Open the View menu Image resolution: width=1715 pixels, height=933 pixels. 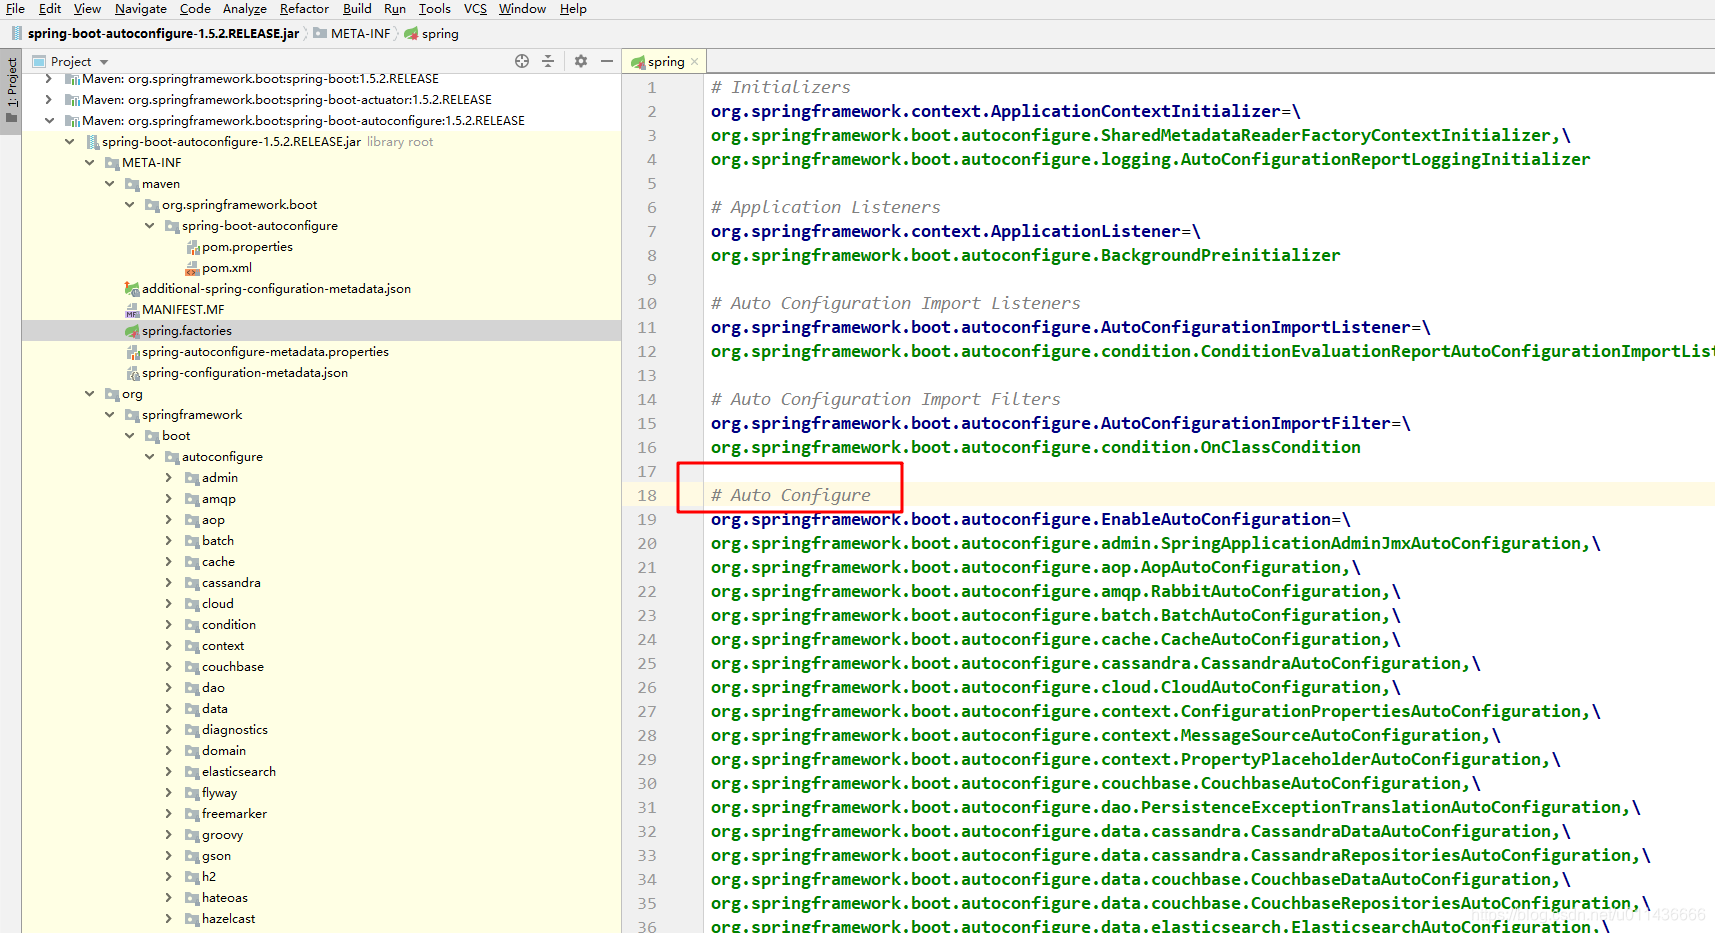click(87, 9)
